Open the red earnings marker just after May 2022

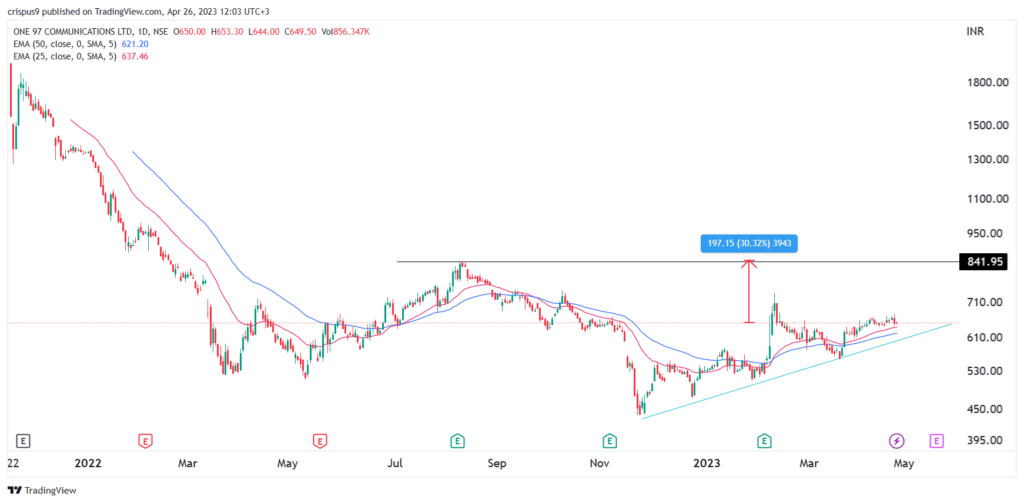(319, 441)
